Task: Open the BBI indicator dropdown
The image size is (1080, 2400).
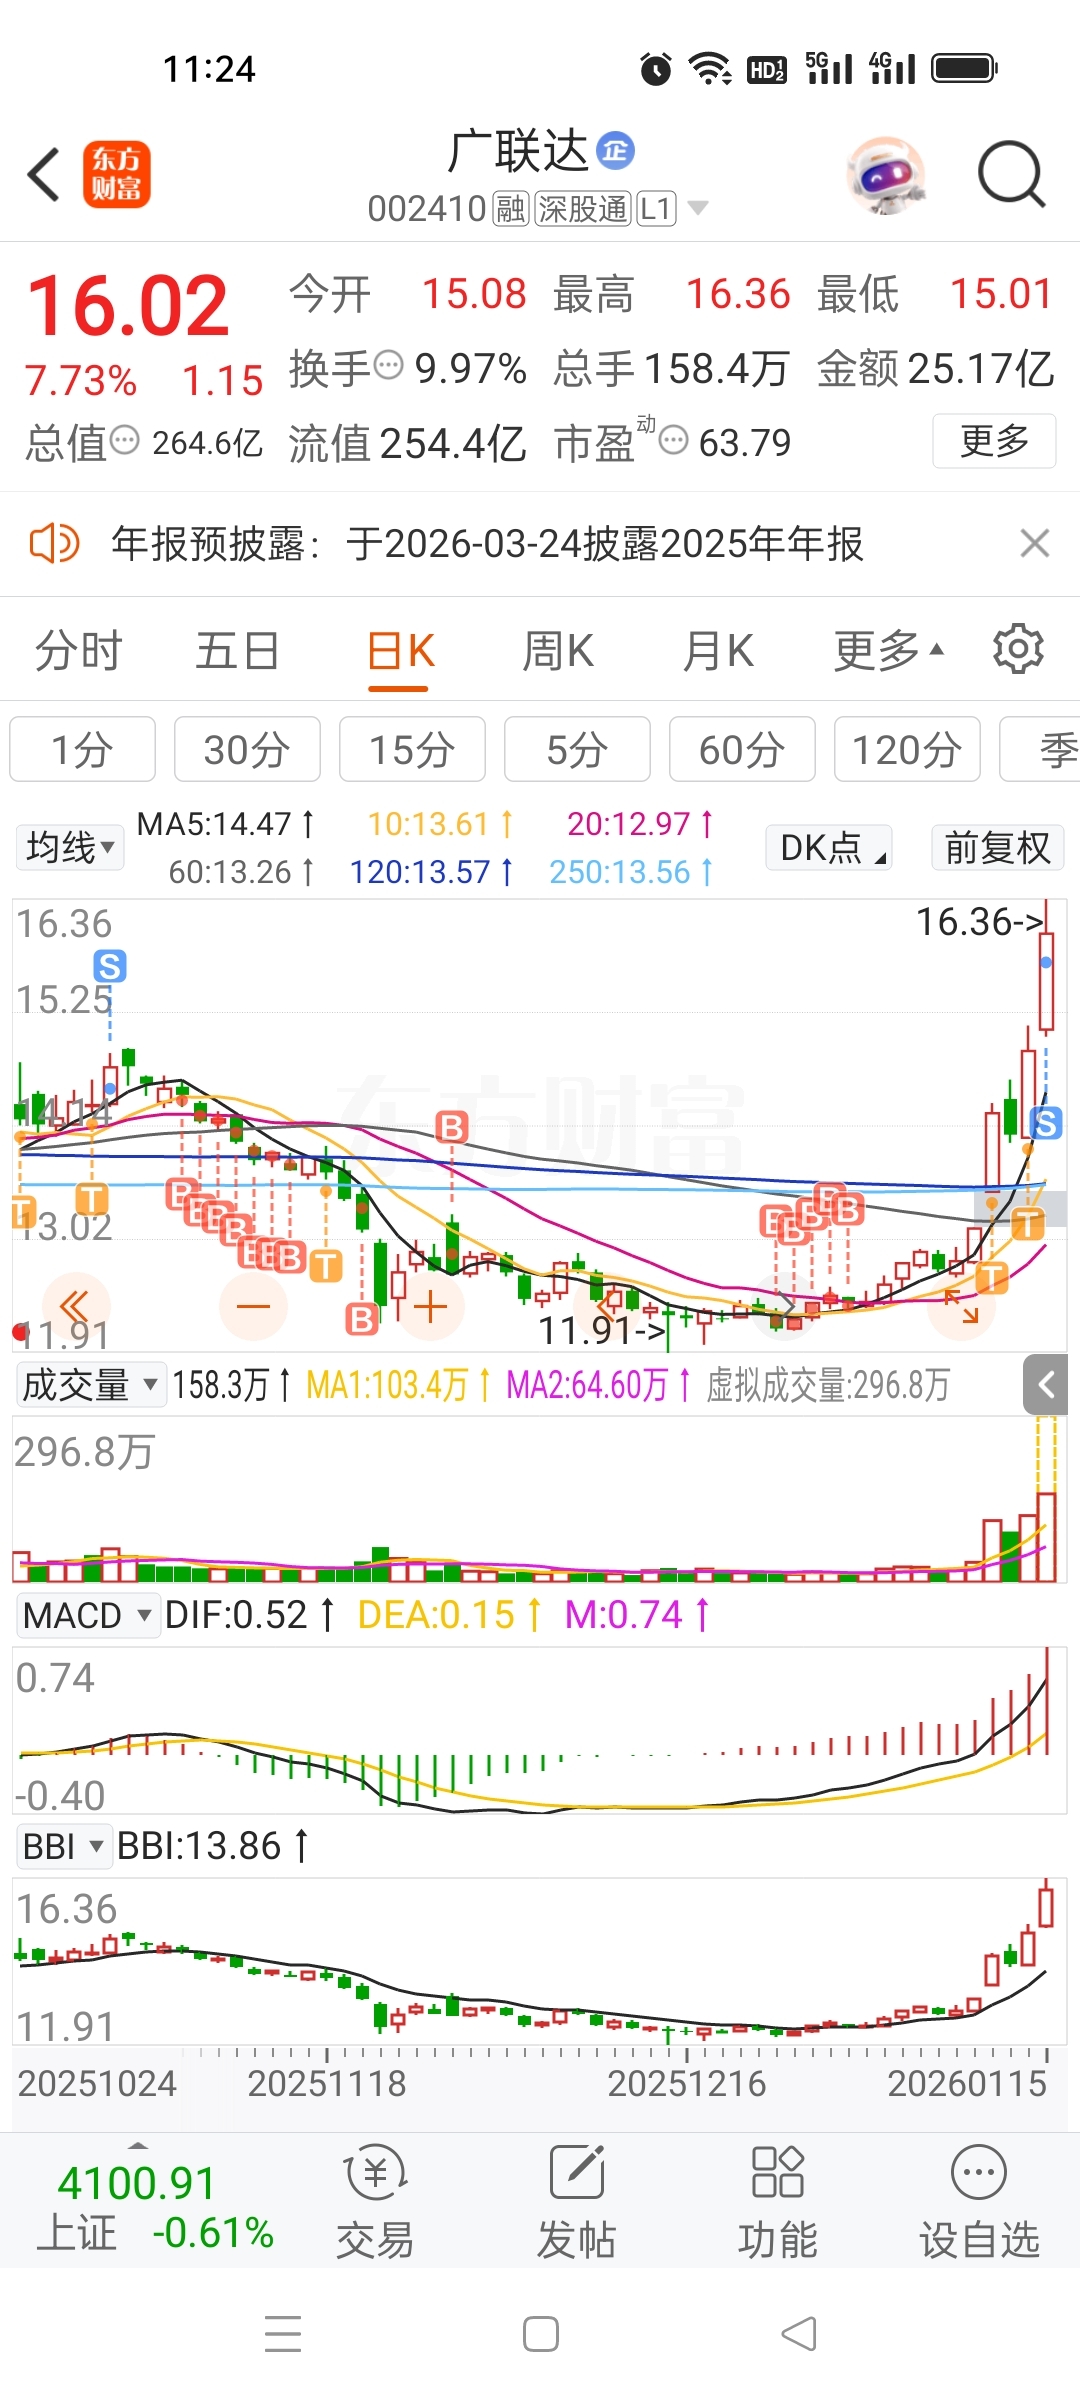Action: 63,1846
